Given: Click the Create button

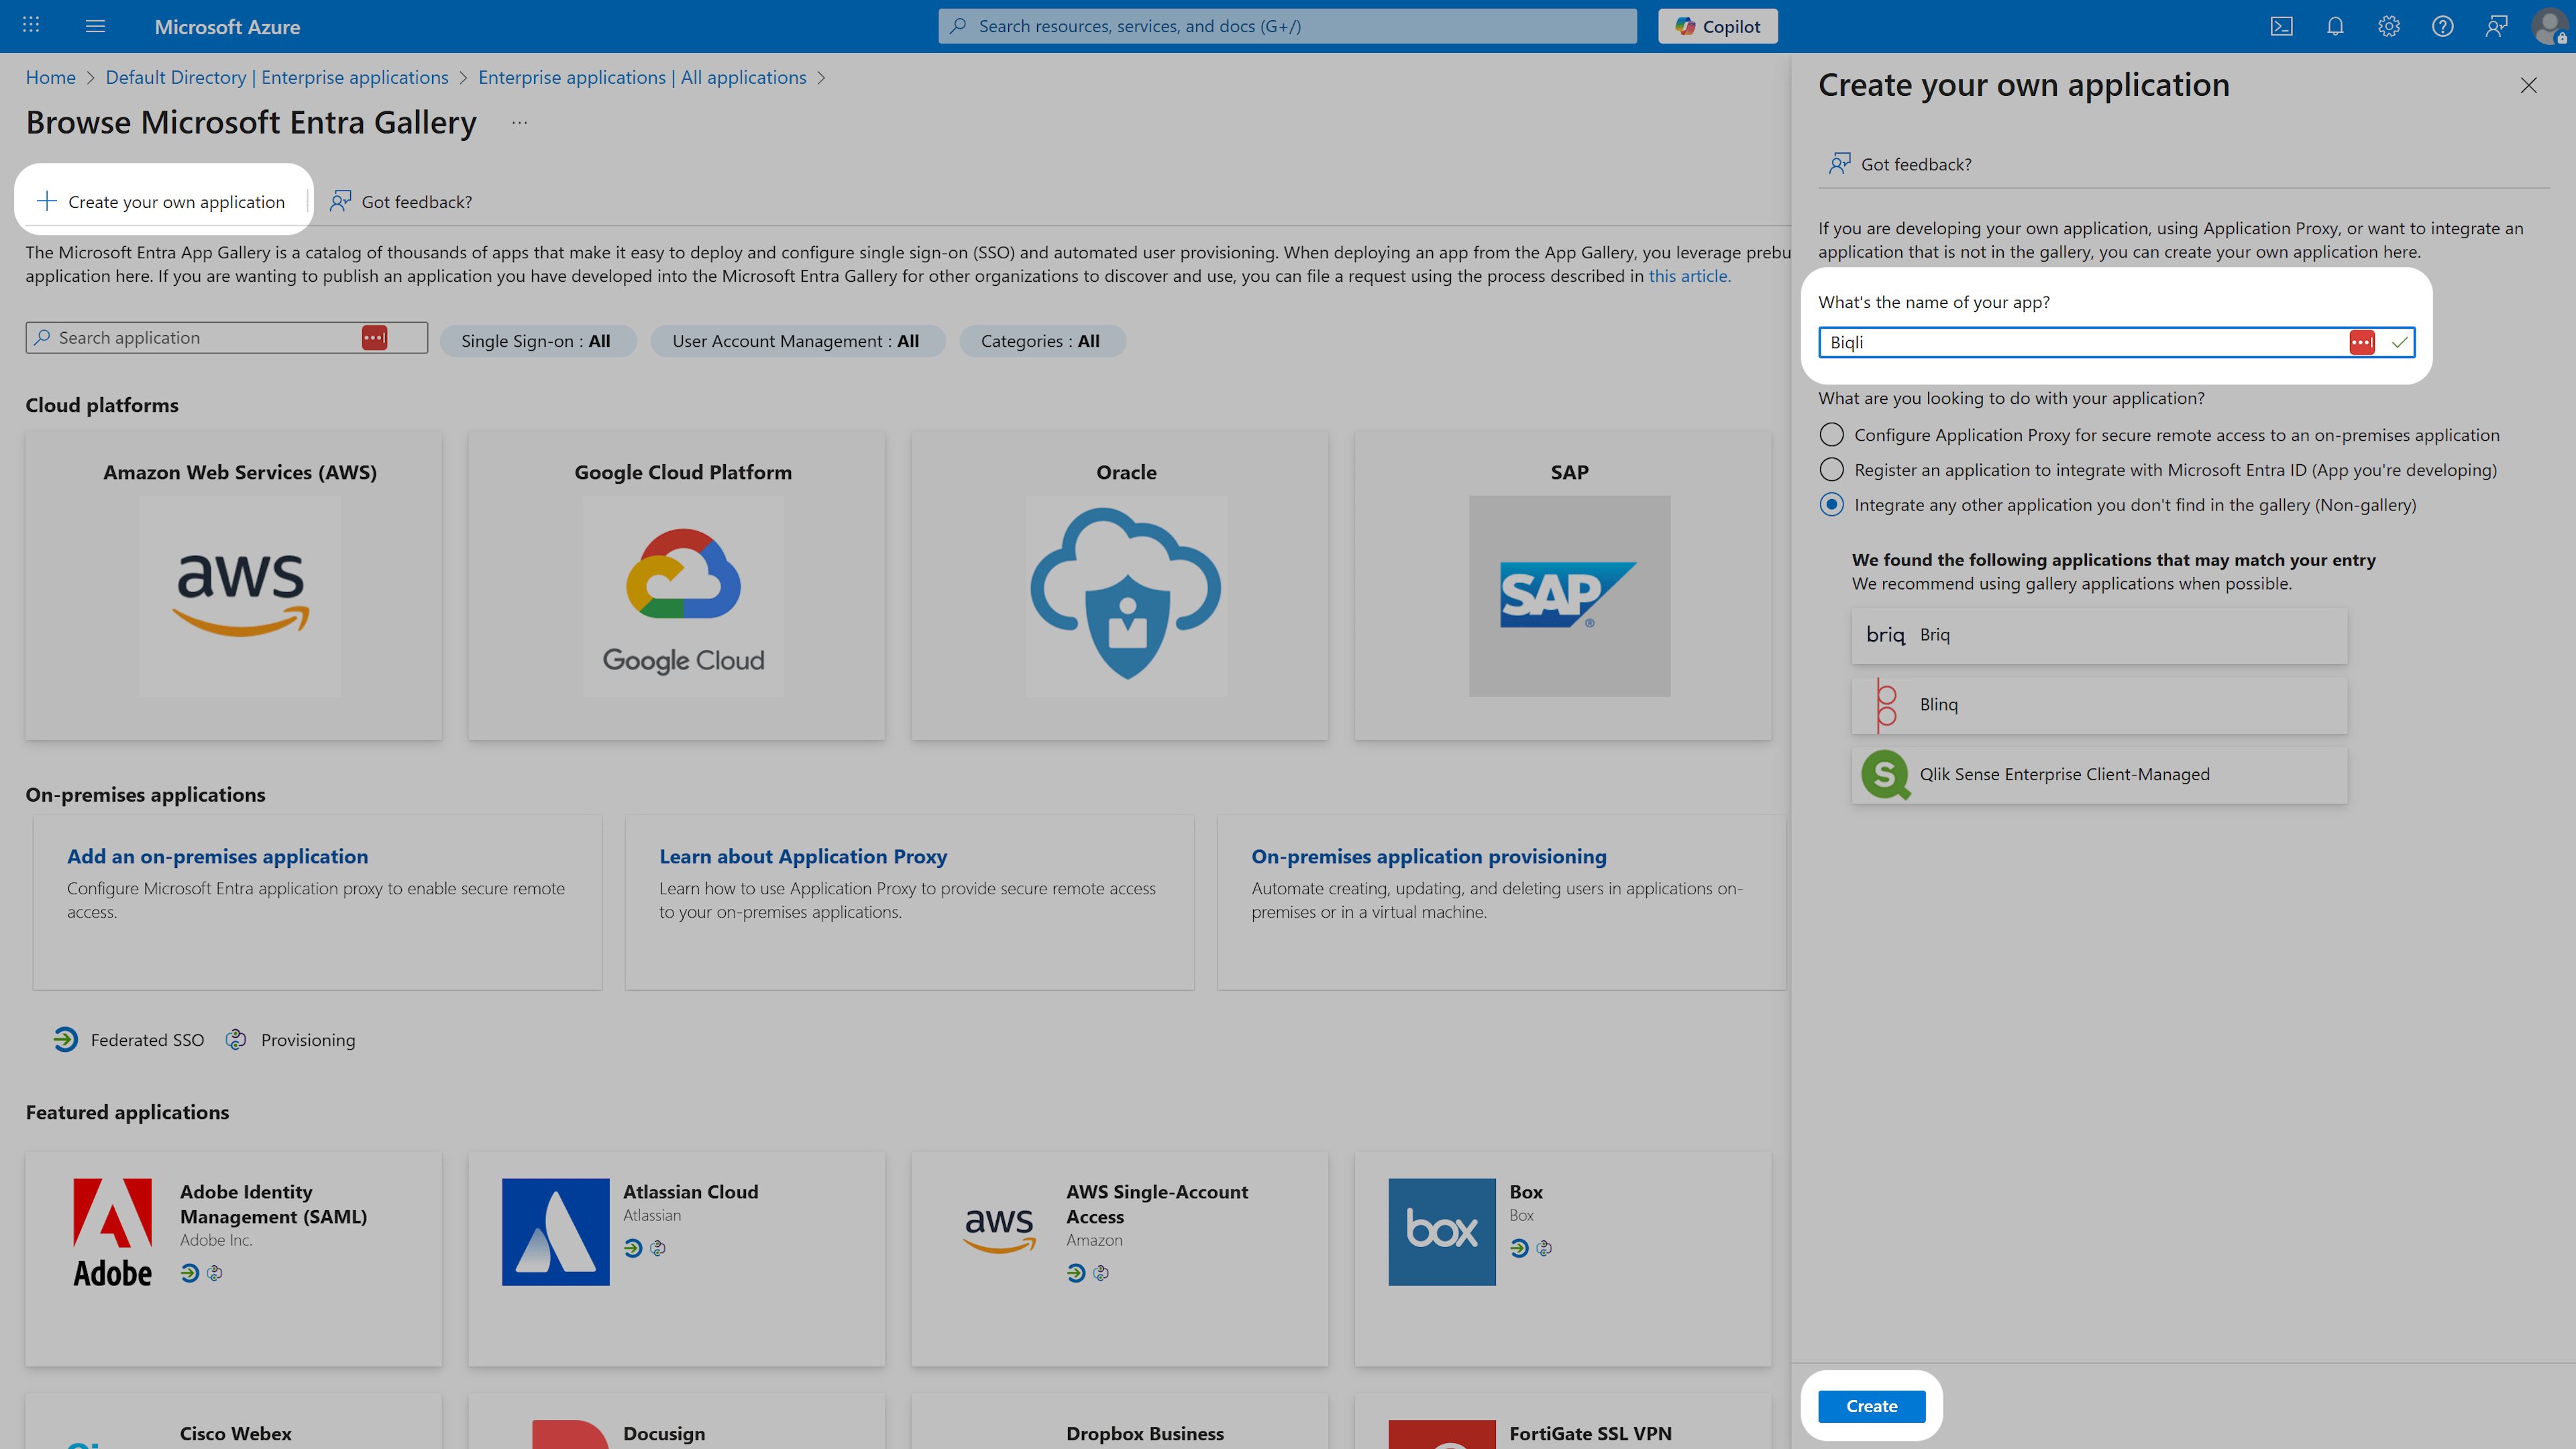Looking at the screenshot, I should click(1871, 1405).
